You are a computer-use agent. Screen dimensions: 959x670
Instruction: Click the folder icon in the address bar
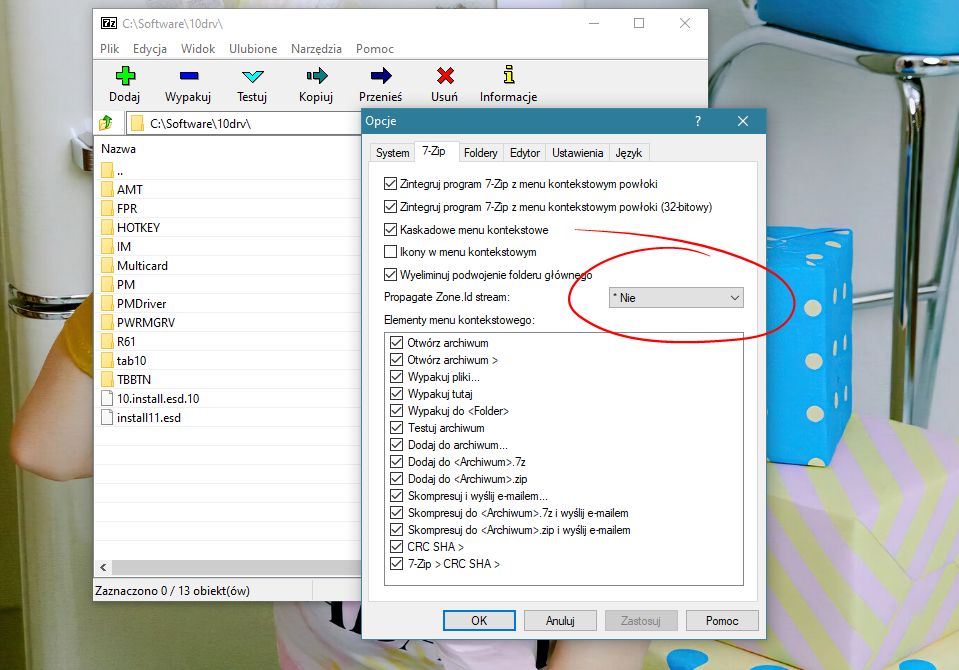138,123
